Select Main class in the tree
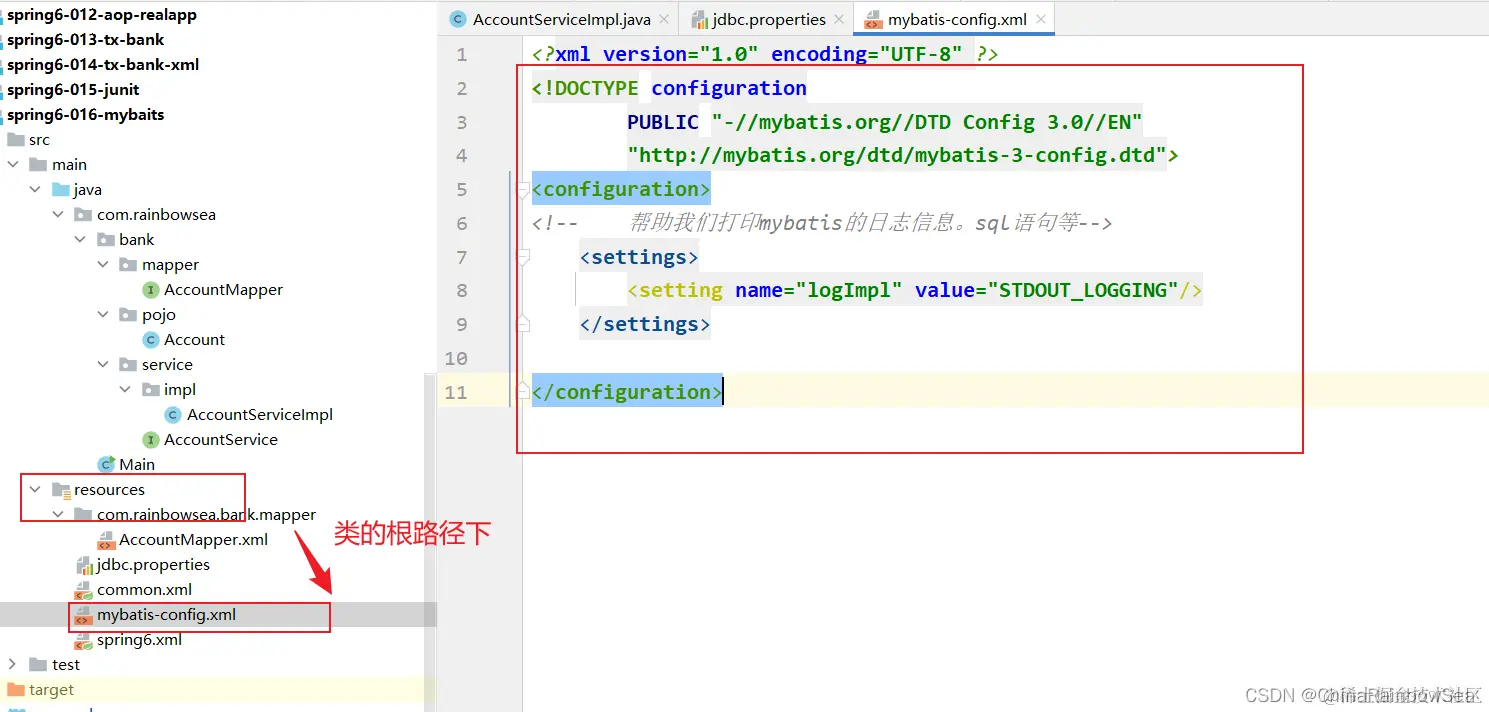This screenshot has width=1489, height=712. pyautogui.click(x=137, y=464)
